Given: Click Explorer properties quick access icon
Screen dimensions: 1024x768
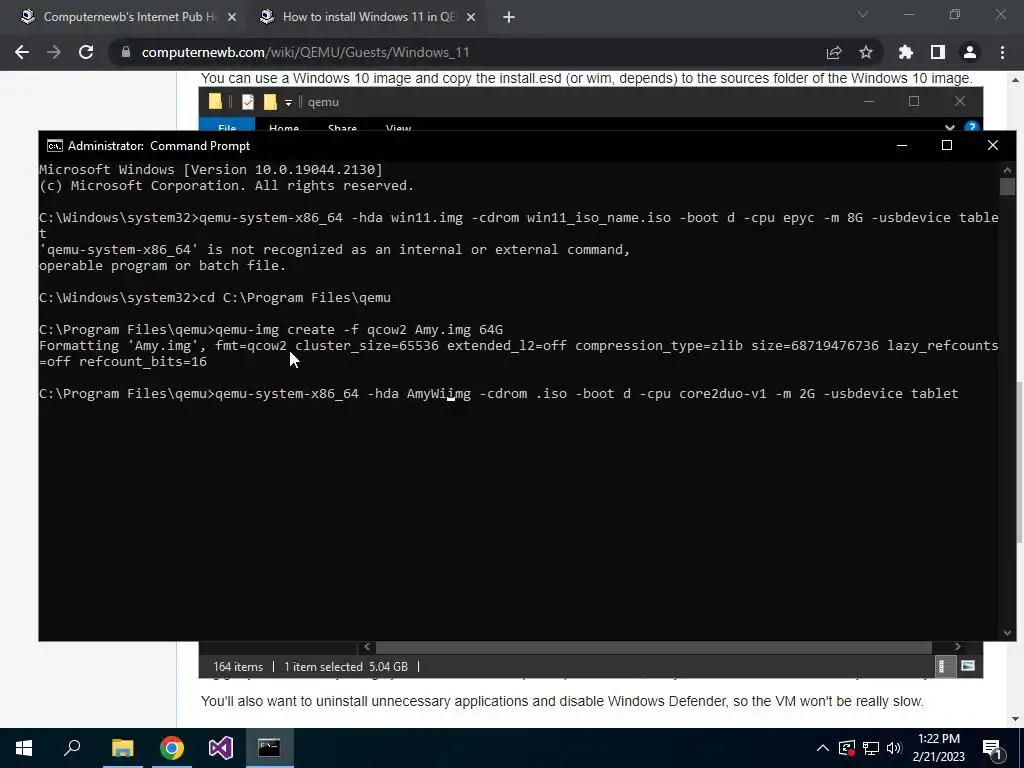Looking at the screenshot, I should [248, 102].
